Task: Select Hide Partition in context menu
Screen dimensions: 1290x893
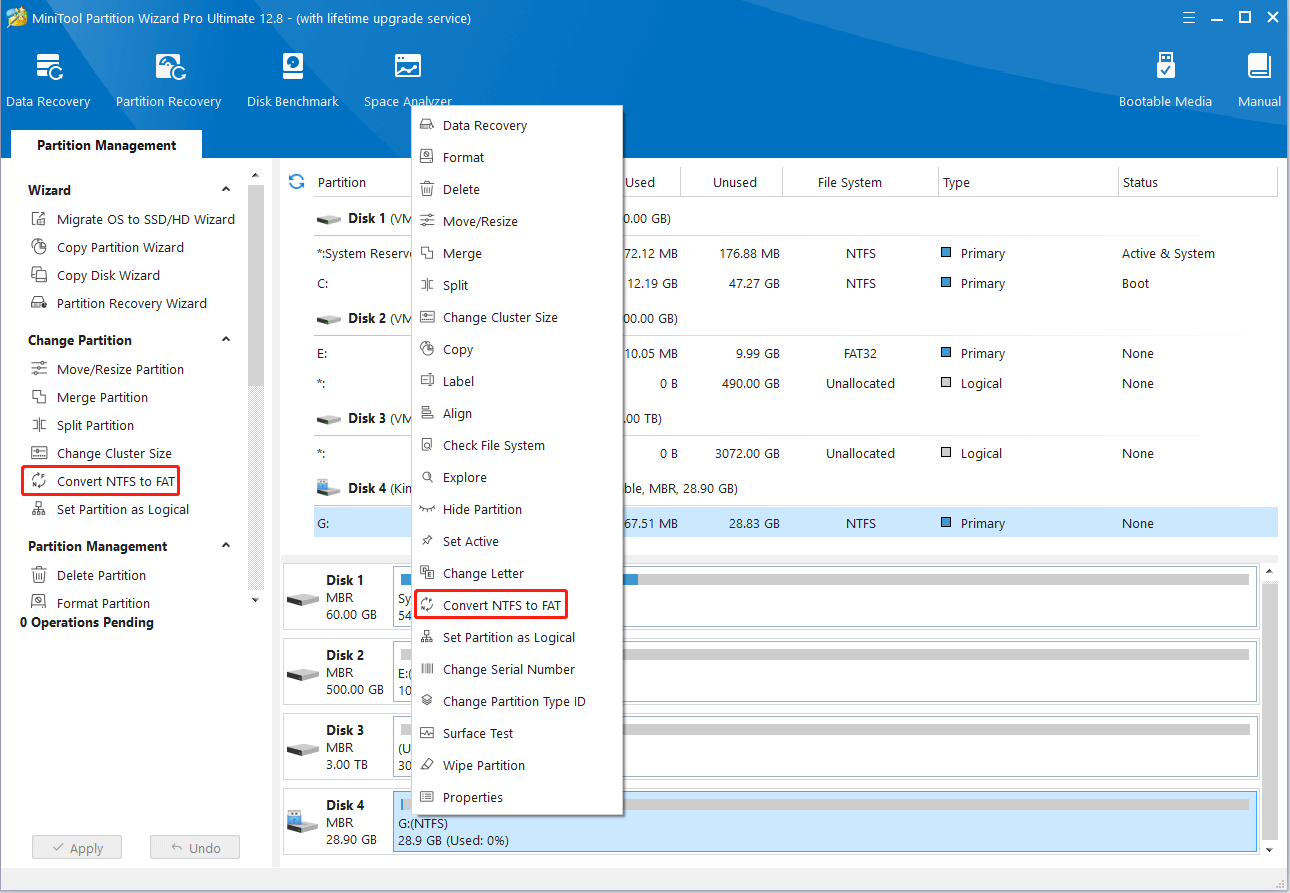Action: 517,509
